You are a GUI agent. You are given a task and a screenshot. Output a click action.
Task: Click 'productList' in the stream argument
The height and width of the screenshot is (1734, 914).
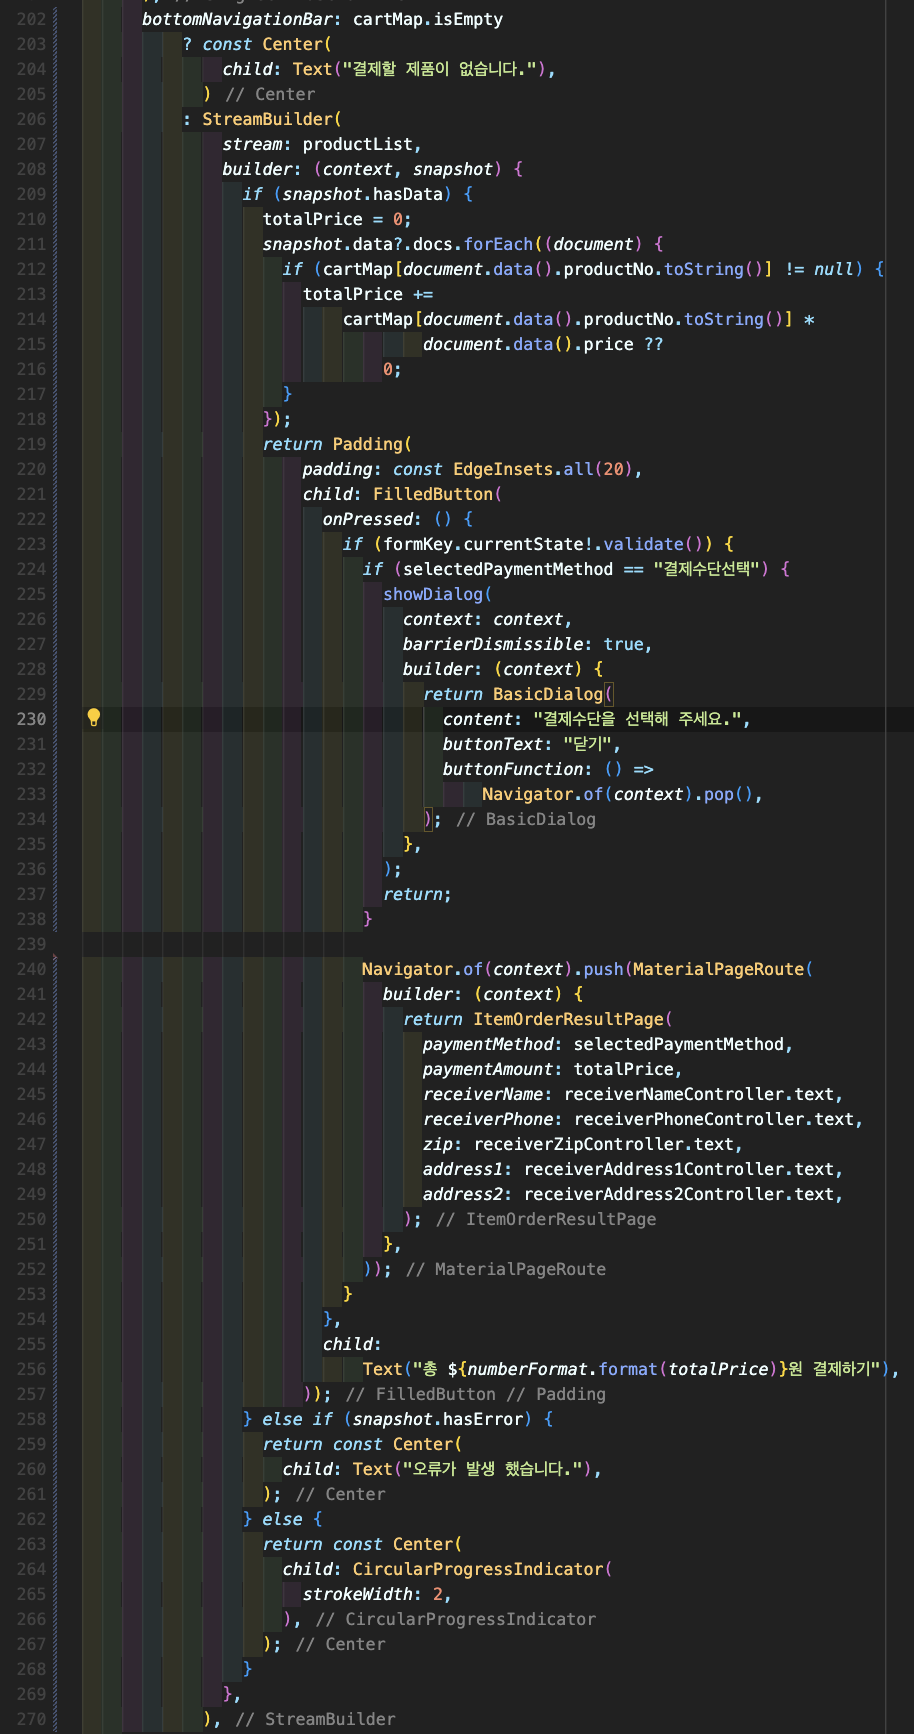(x=358, y=144)
